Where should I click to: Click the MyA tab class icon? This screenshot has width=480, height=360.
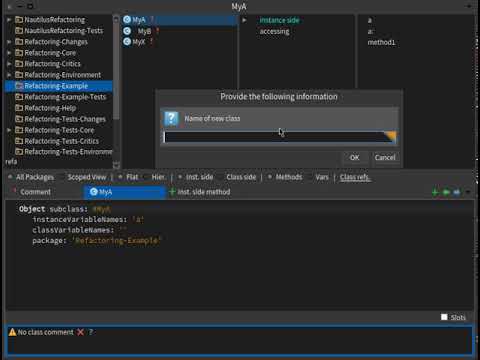click(94, 192)
